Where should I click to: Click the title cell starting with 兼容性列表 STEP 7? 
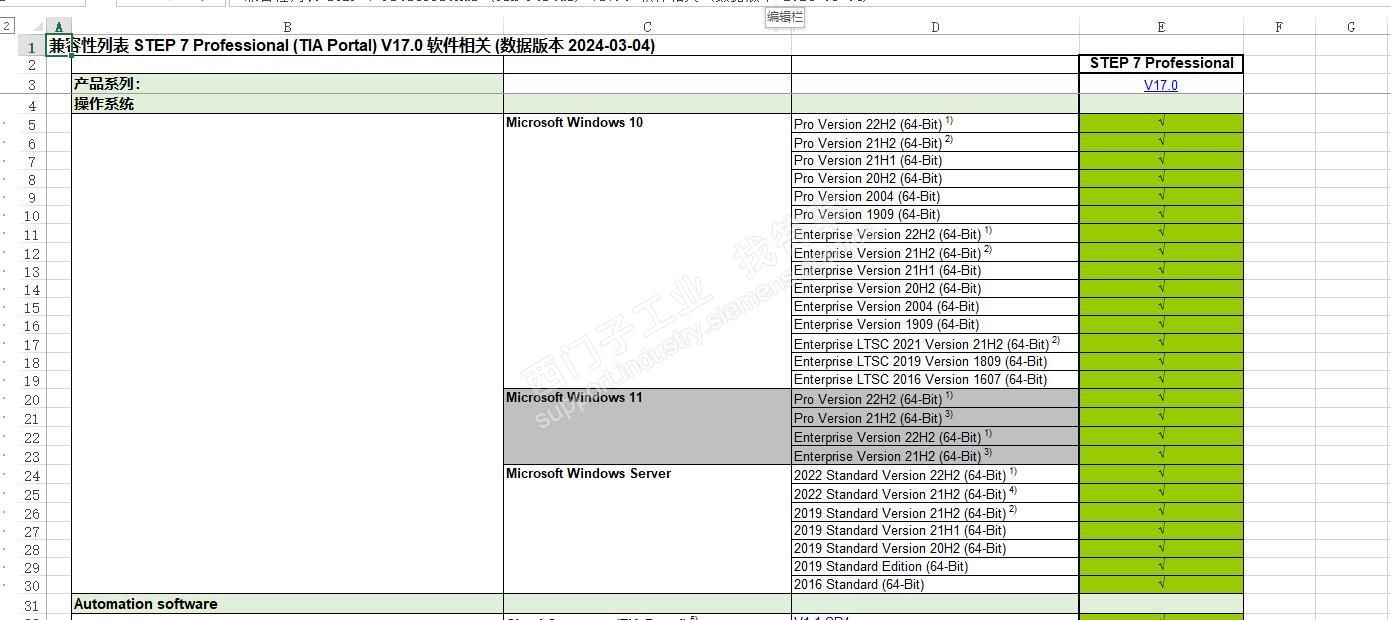pyautogui.click(x=352, y=45)
